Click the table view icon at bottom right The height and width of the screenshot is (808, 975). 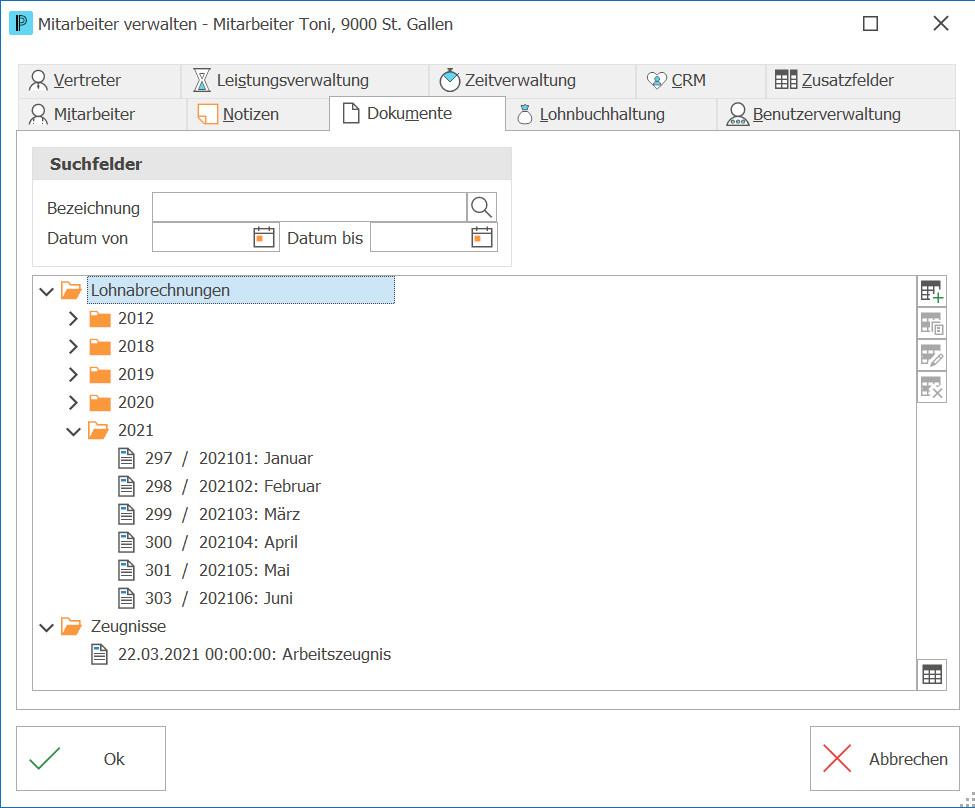pos(931,674)
